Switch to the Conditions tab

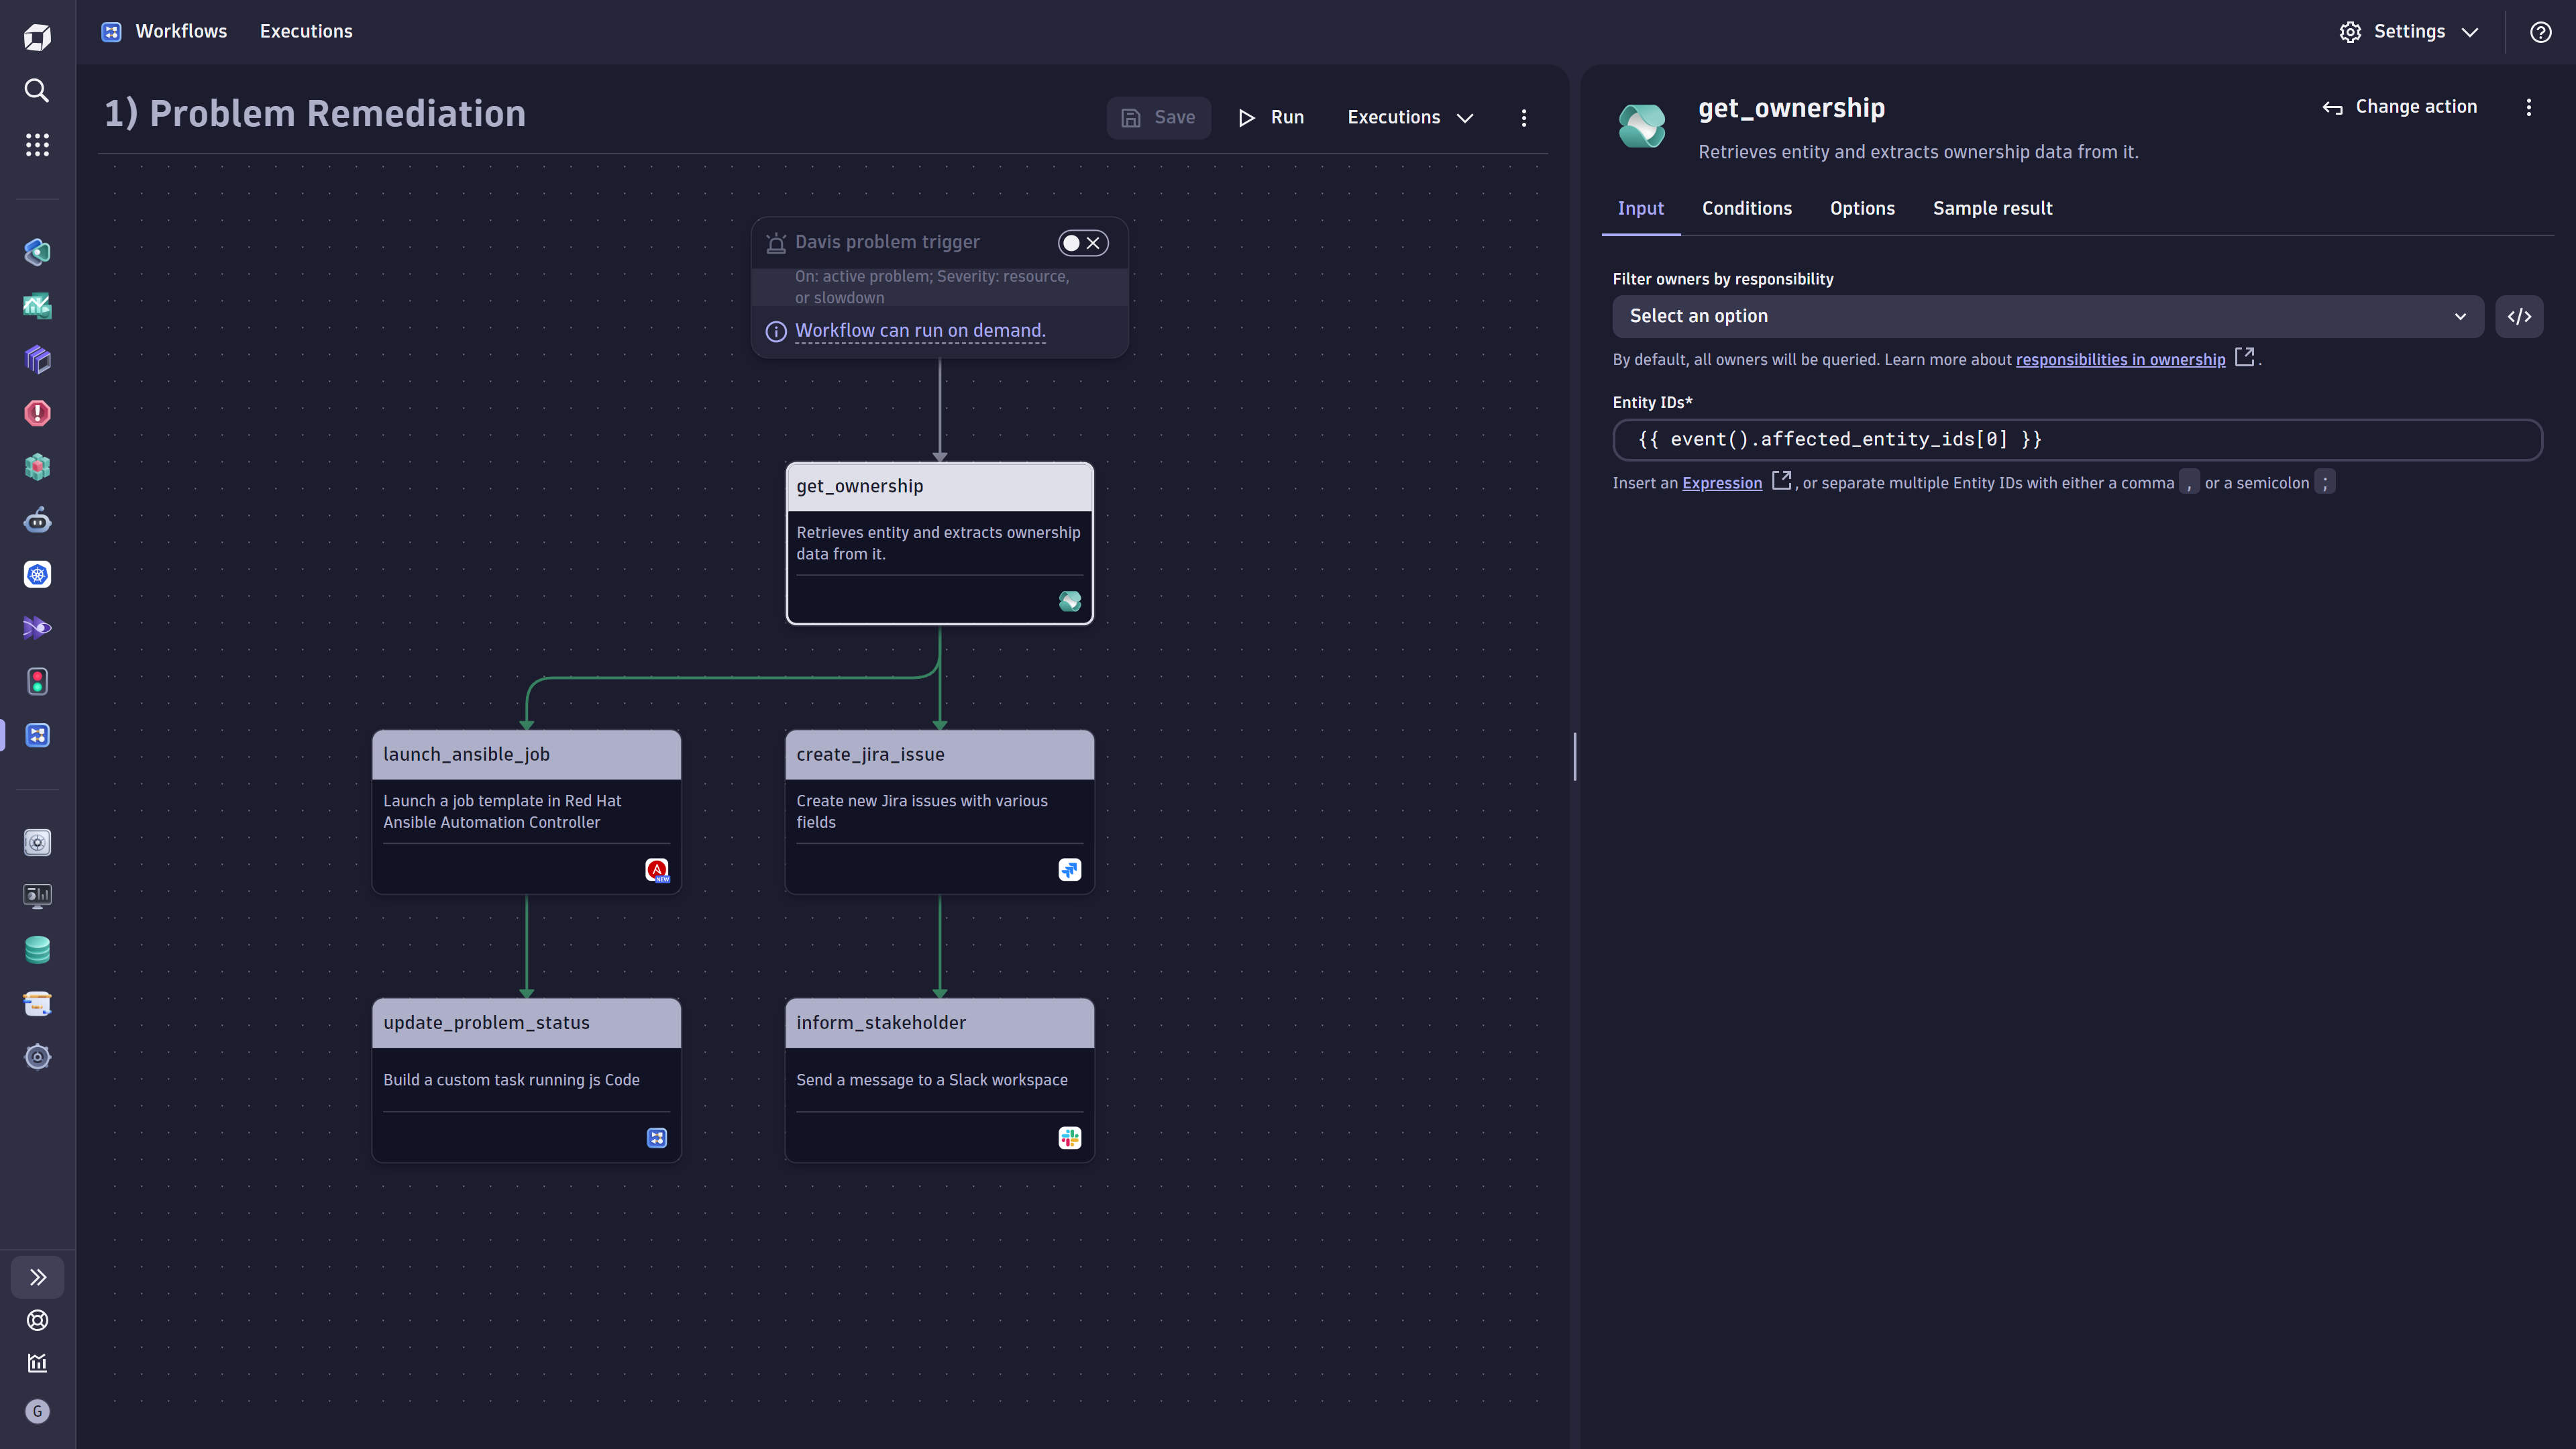1747,208
